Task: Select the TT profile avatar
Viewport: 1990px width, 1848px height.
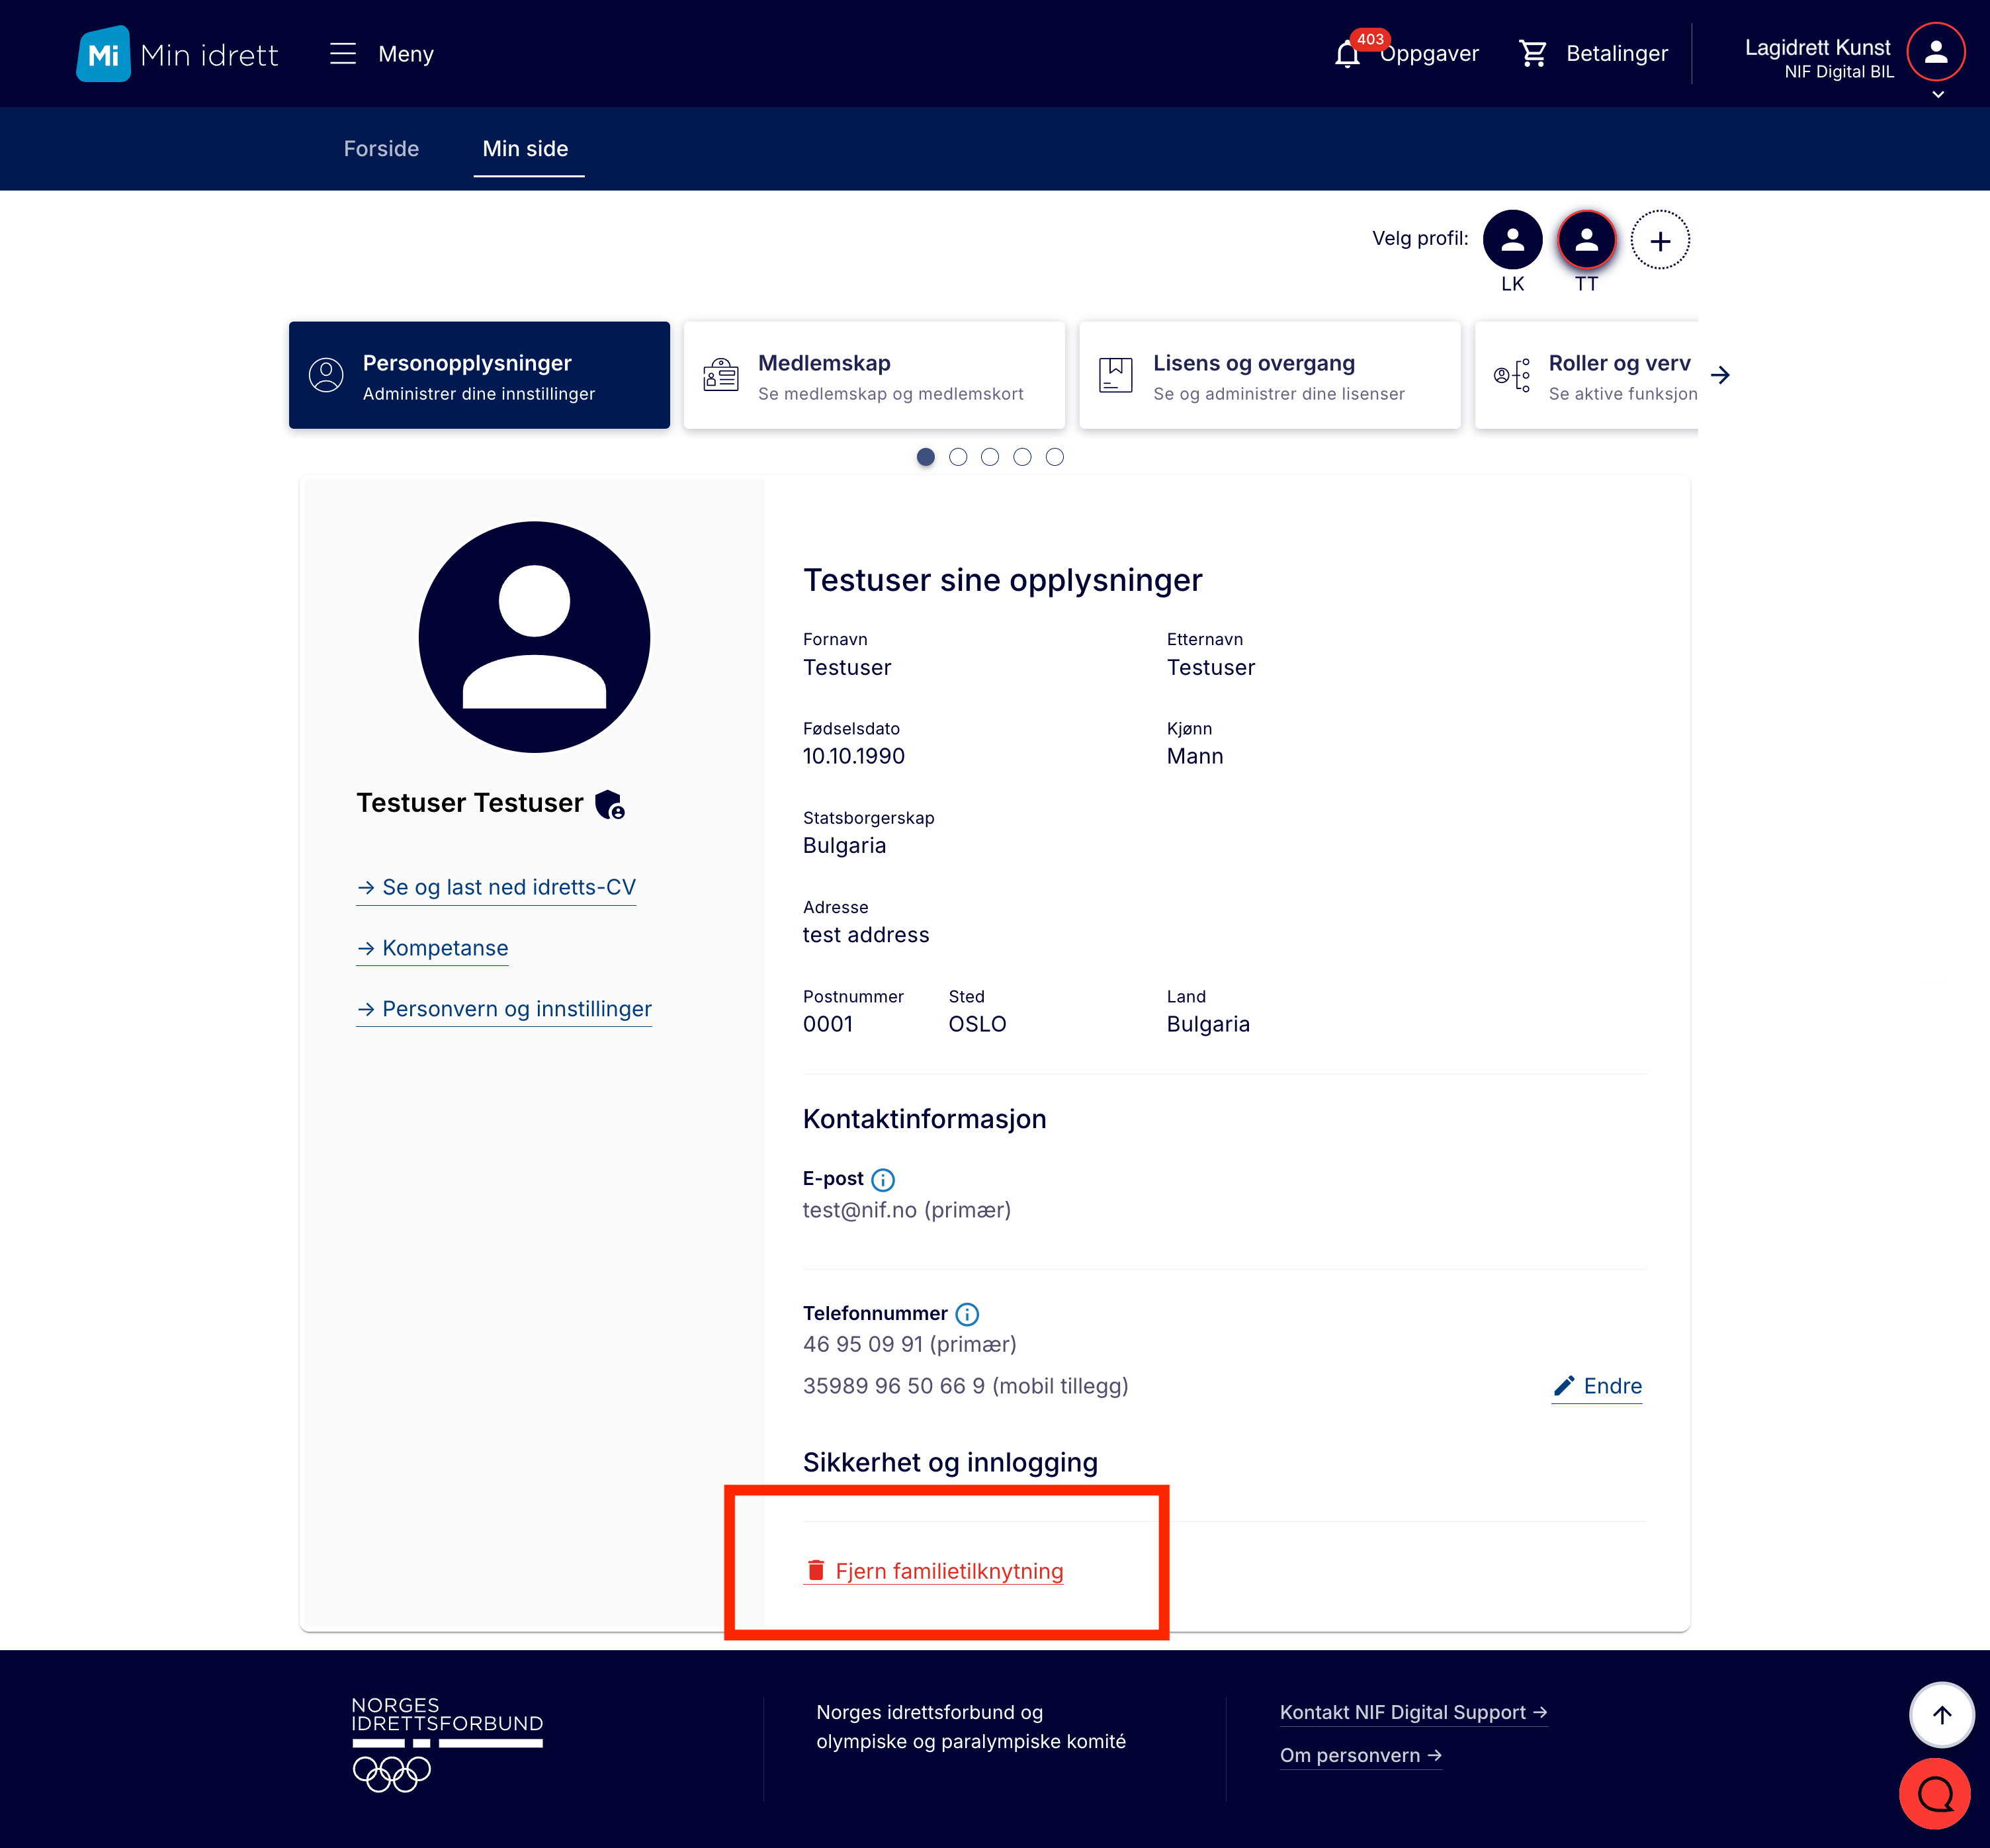Action: coord(1586,241)
